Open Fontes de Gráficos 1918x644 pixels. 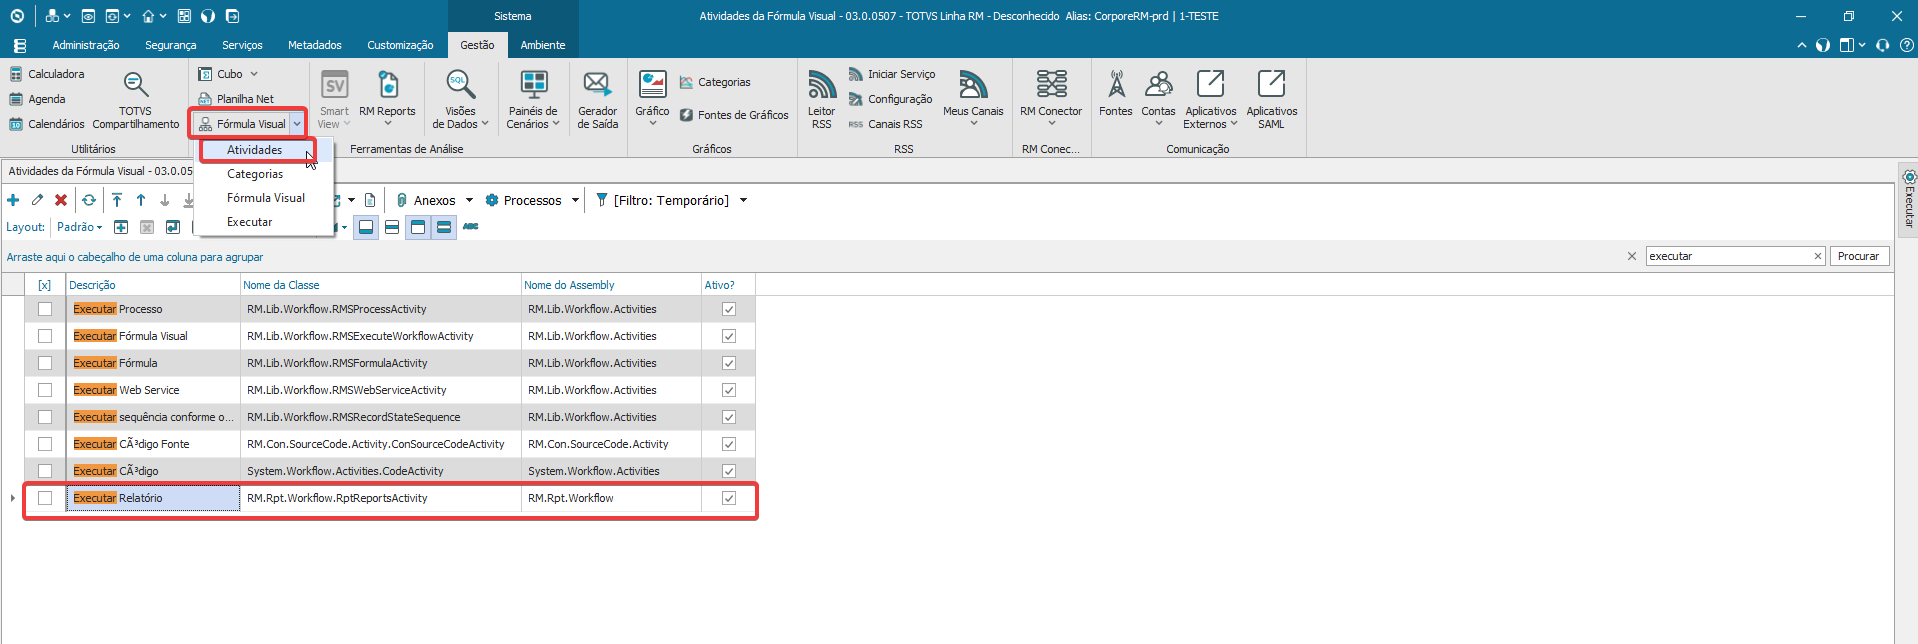[x=734, y=115]
